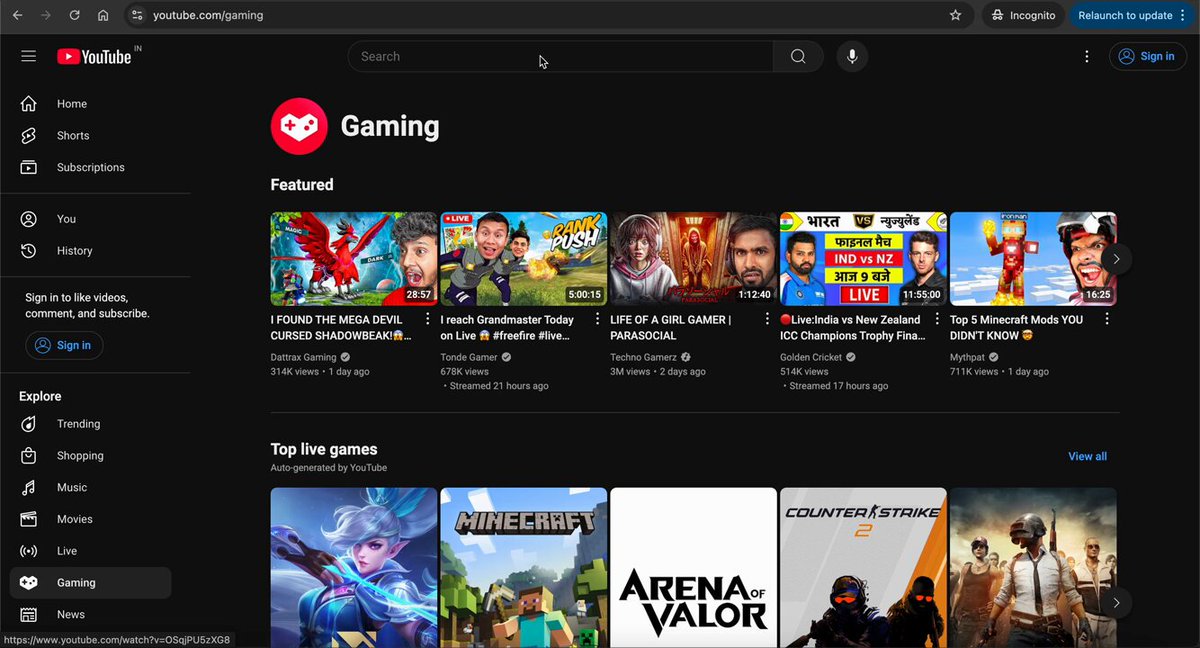Screen dimensions: 1200x648
Task: Open the Arena of Valor game card
Action: [x=694, y=568]
